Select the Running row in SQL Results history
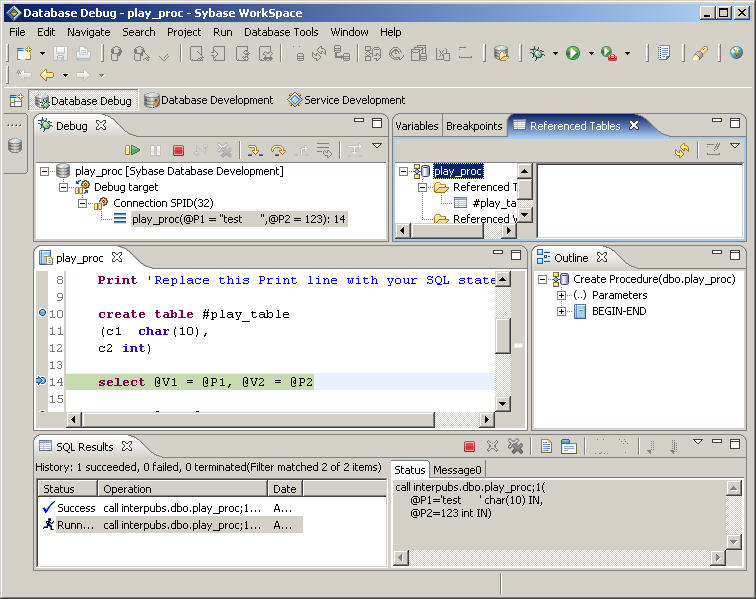 click(x=171, y=525)
